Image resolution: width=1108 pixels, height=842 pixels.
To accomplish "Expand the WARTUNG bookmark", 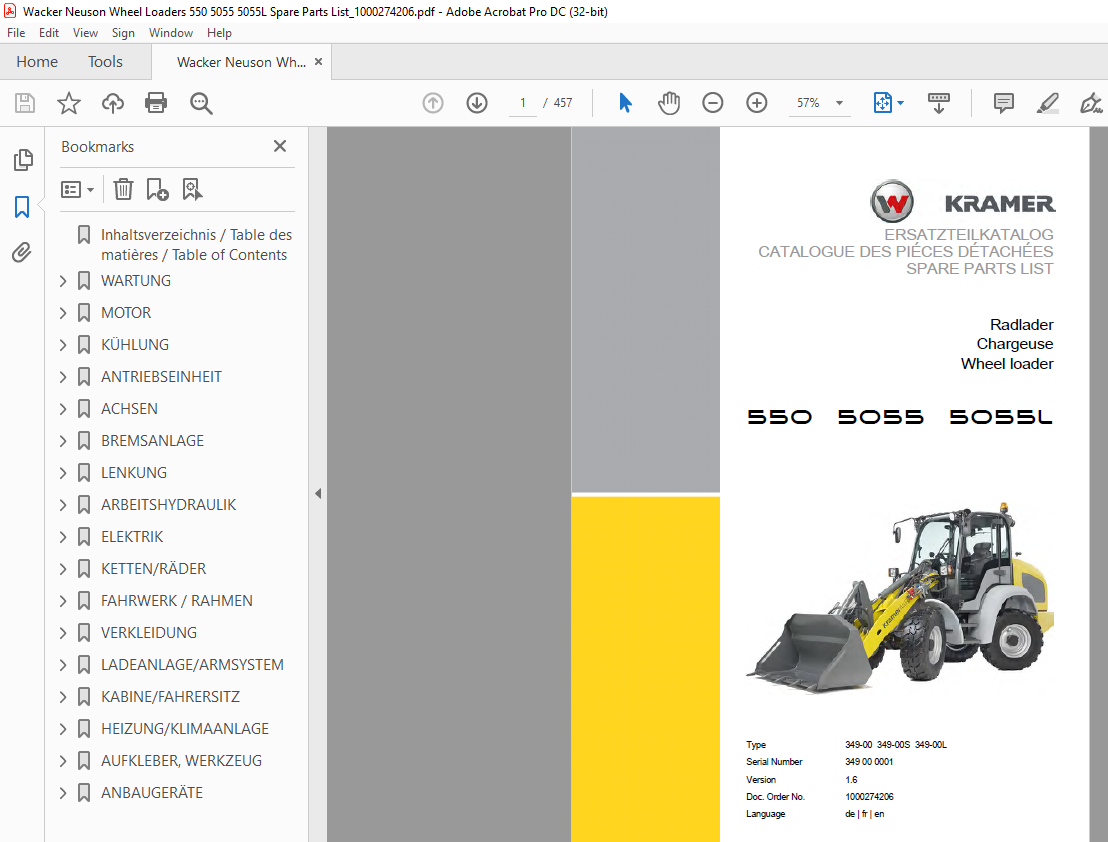I will (63, 281).
